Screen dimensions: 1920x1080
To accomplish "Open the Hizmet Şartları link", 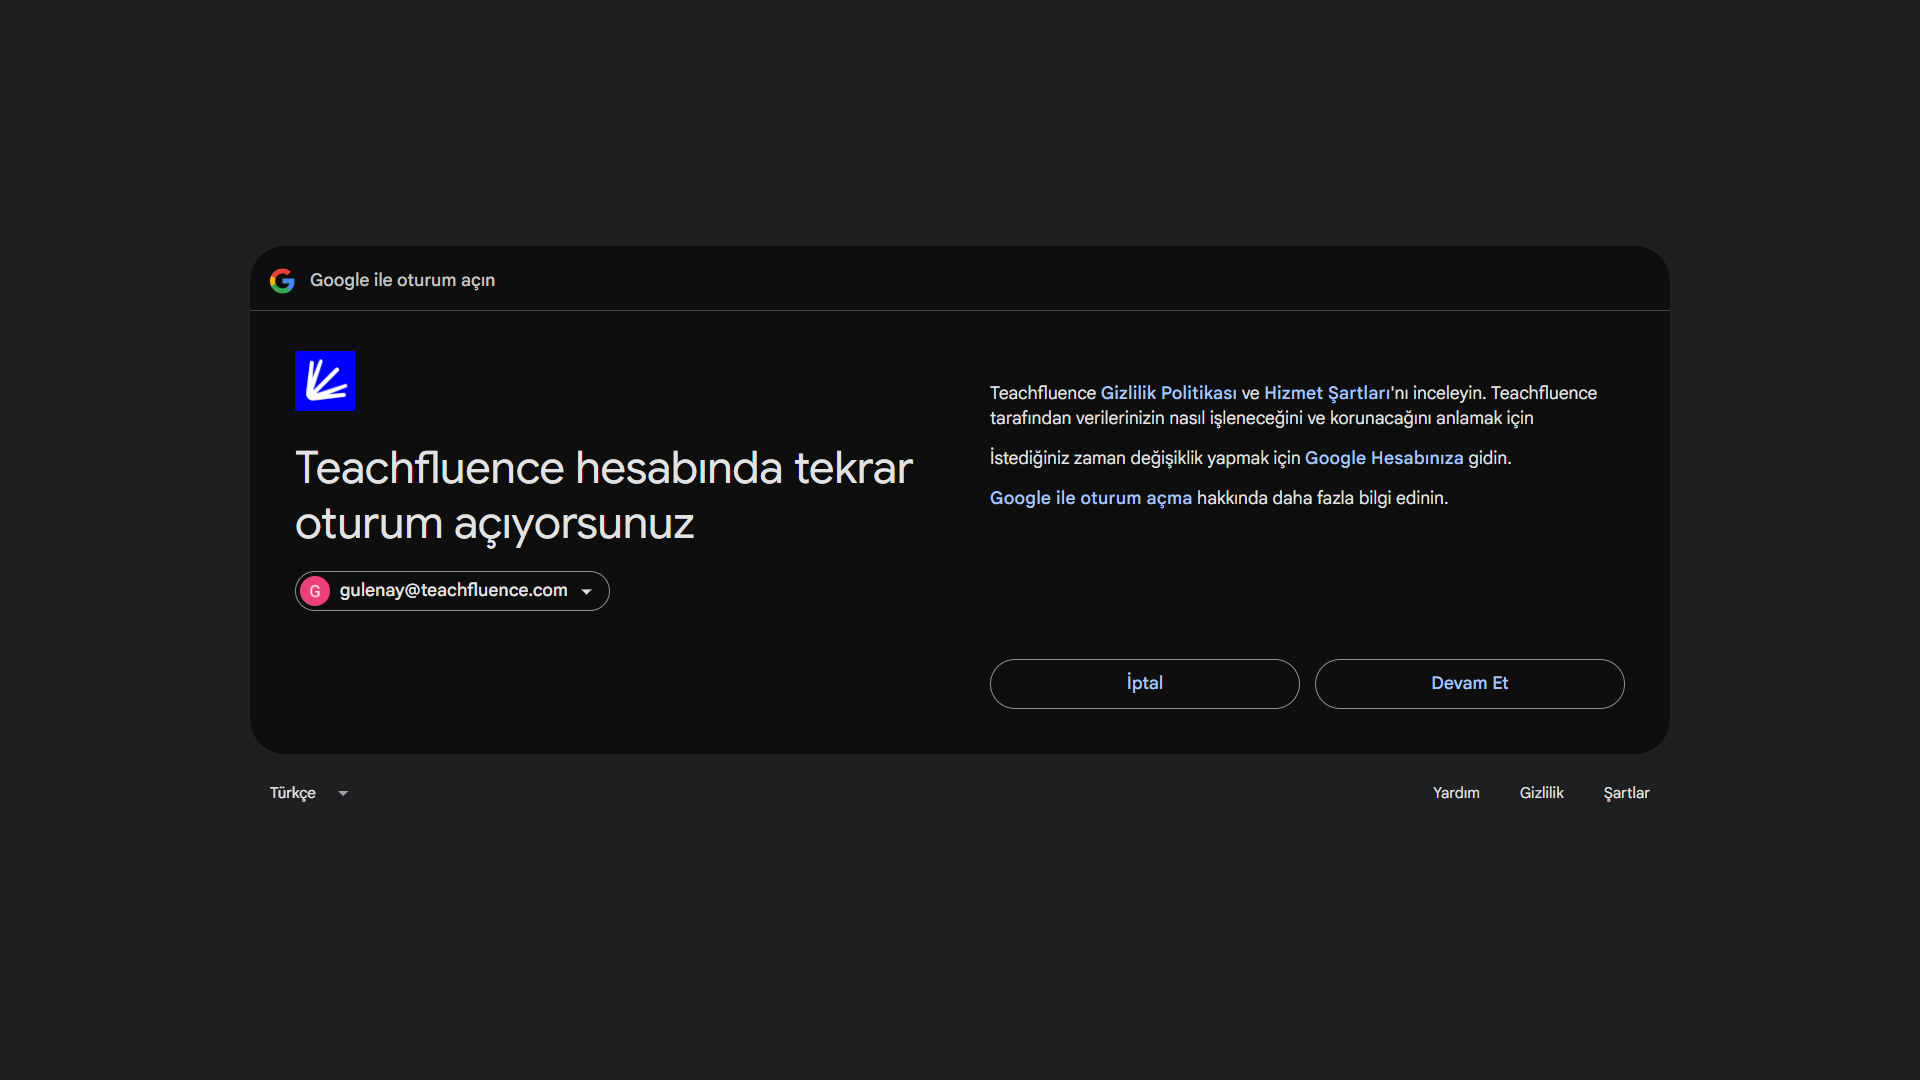I will point(1326,393).
